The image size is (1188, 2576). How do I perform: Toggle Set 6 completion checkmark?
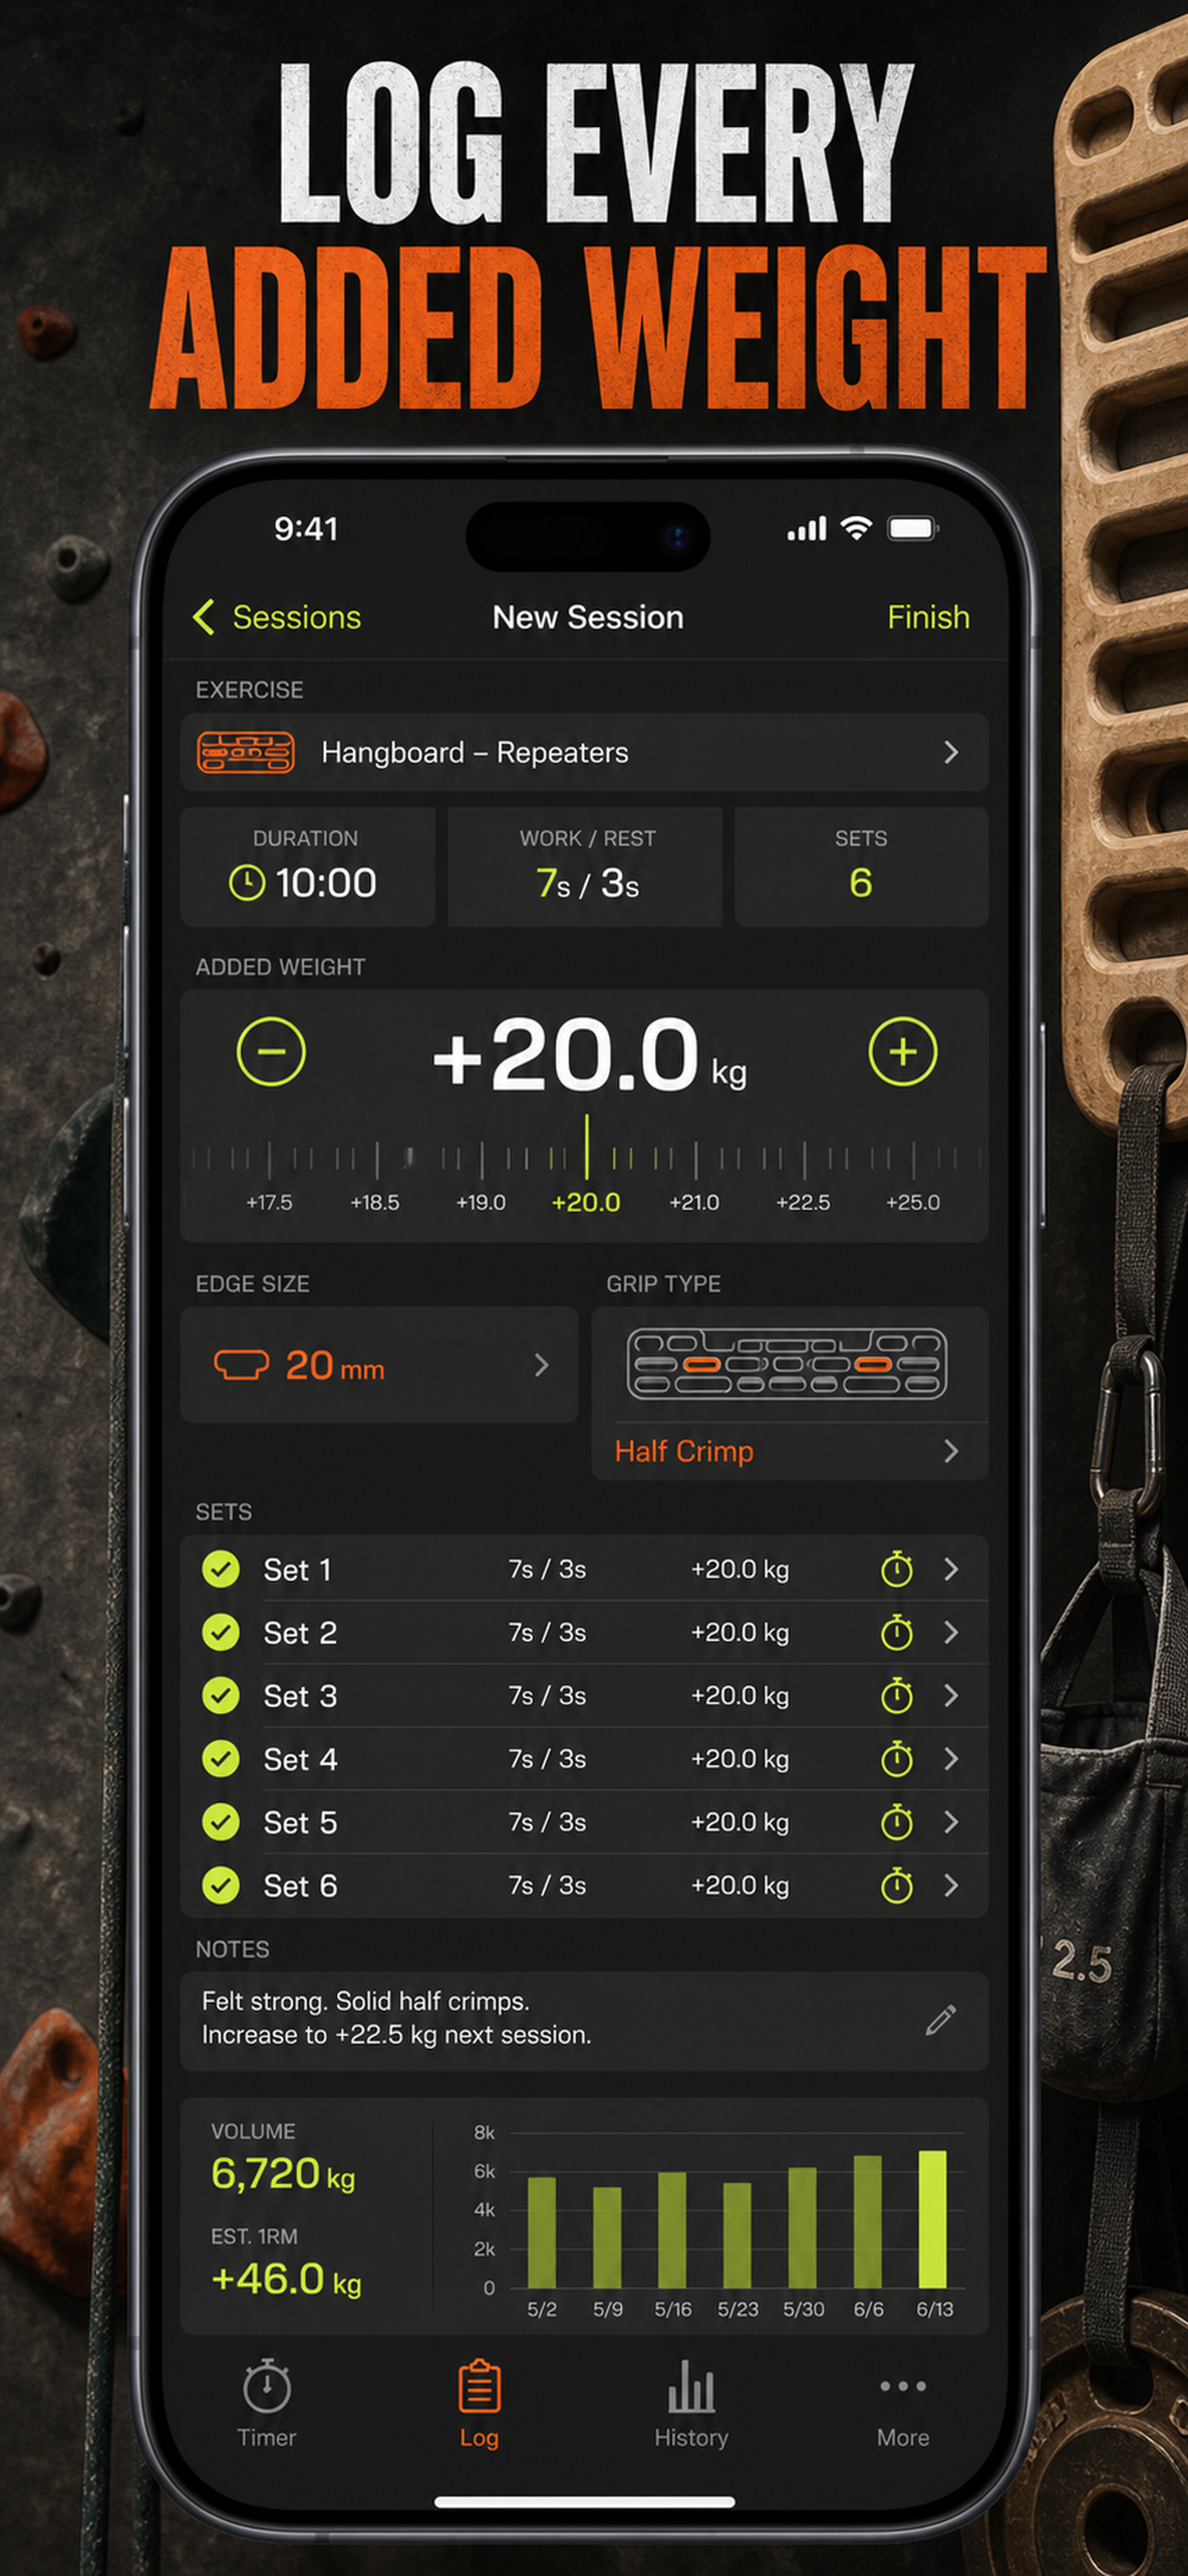(221, 1885)
